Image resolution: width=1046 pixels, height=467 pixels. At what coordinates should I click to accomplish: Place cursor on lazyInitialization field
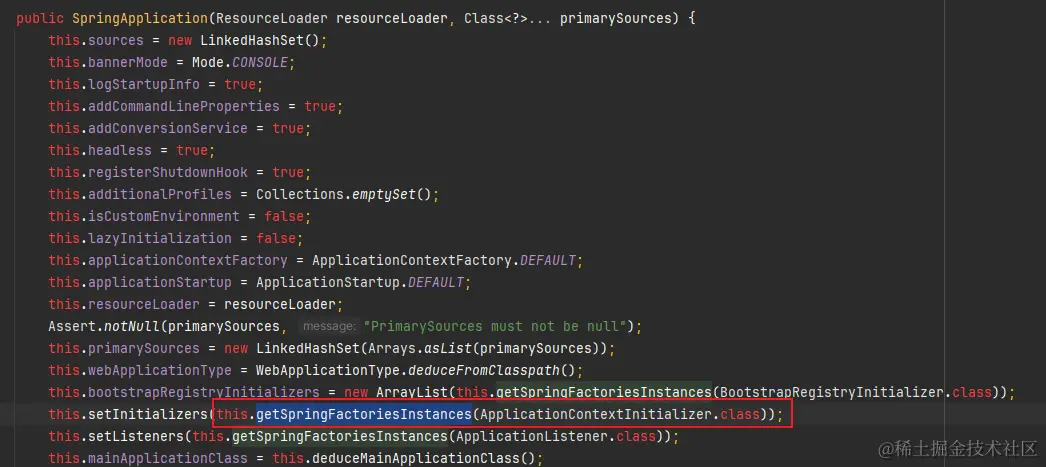click(x=159, y=239)
